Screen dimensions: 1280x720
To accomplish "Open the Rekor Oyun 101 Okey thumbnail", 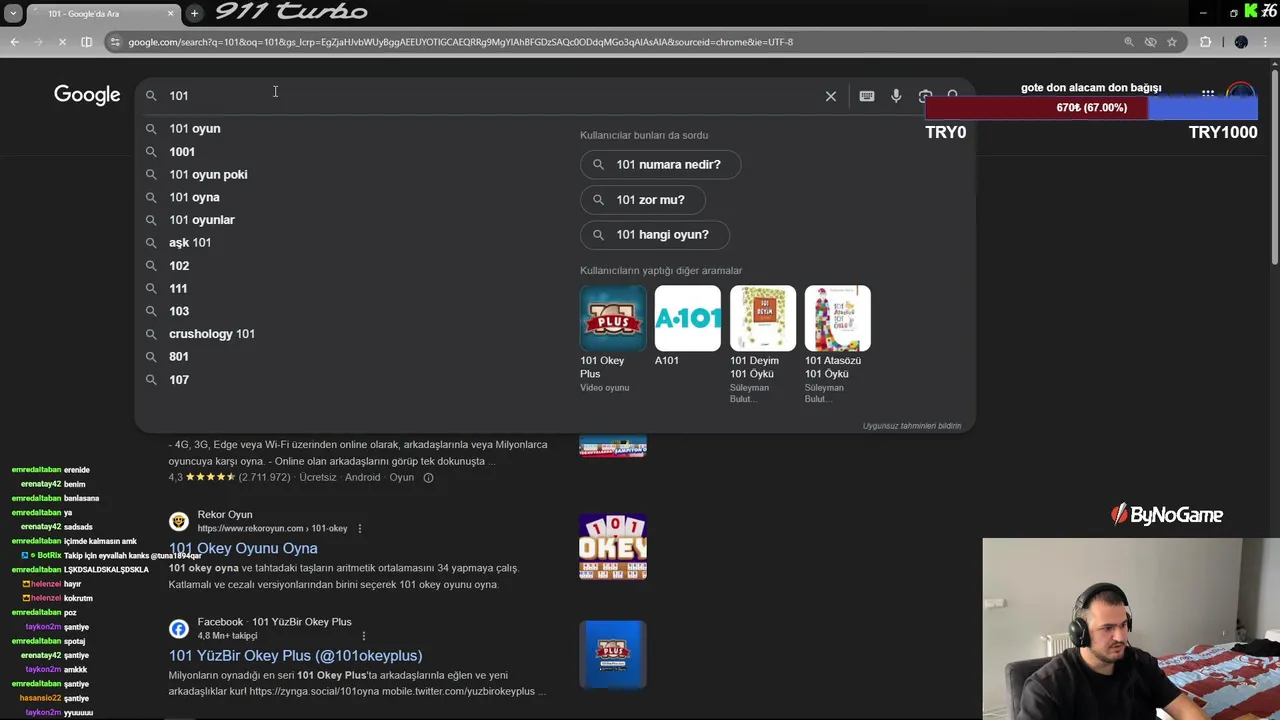I will (613, 547).
